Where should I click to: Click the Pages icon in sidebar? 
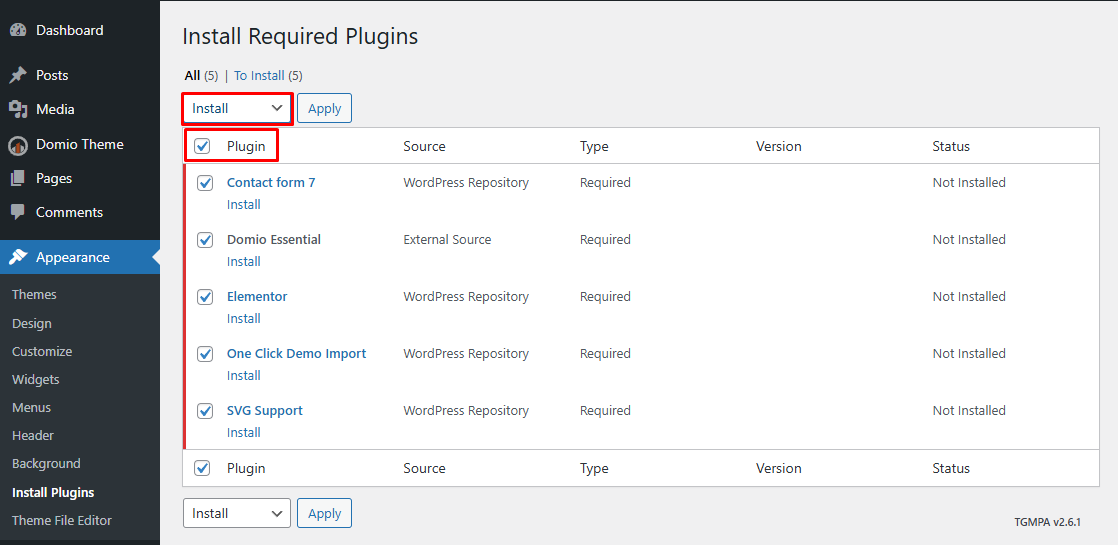pyautogui.click(x=18, y=178)
